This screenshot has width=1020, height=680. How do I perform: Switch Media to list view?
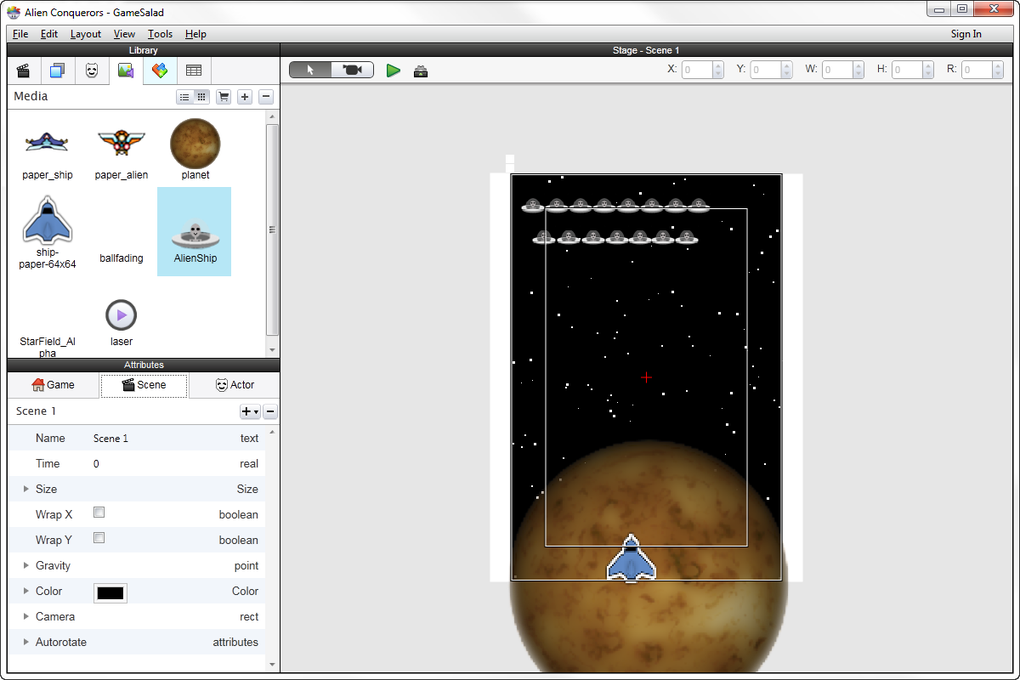click(185, 97)
